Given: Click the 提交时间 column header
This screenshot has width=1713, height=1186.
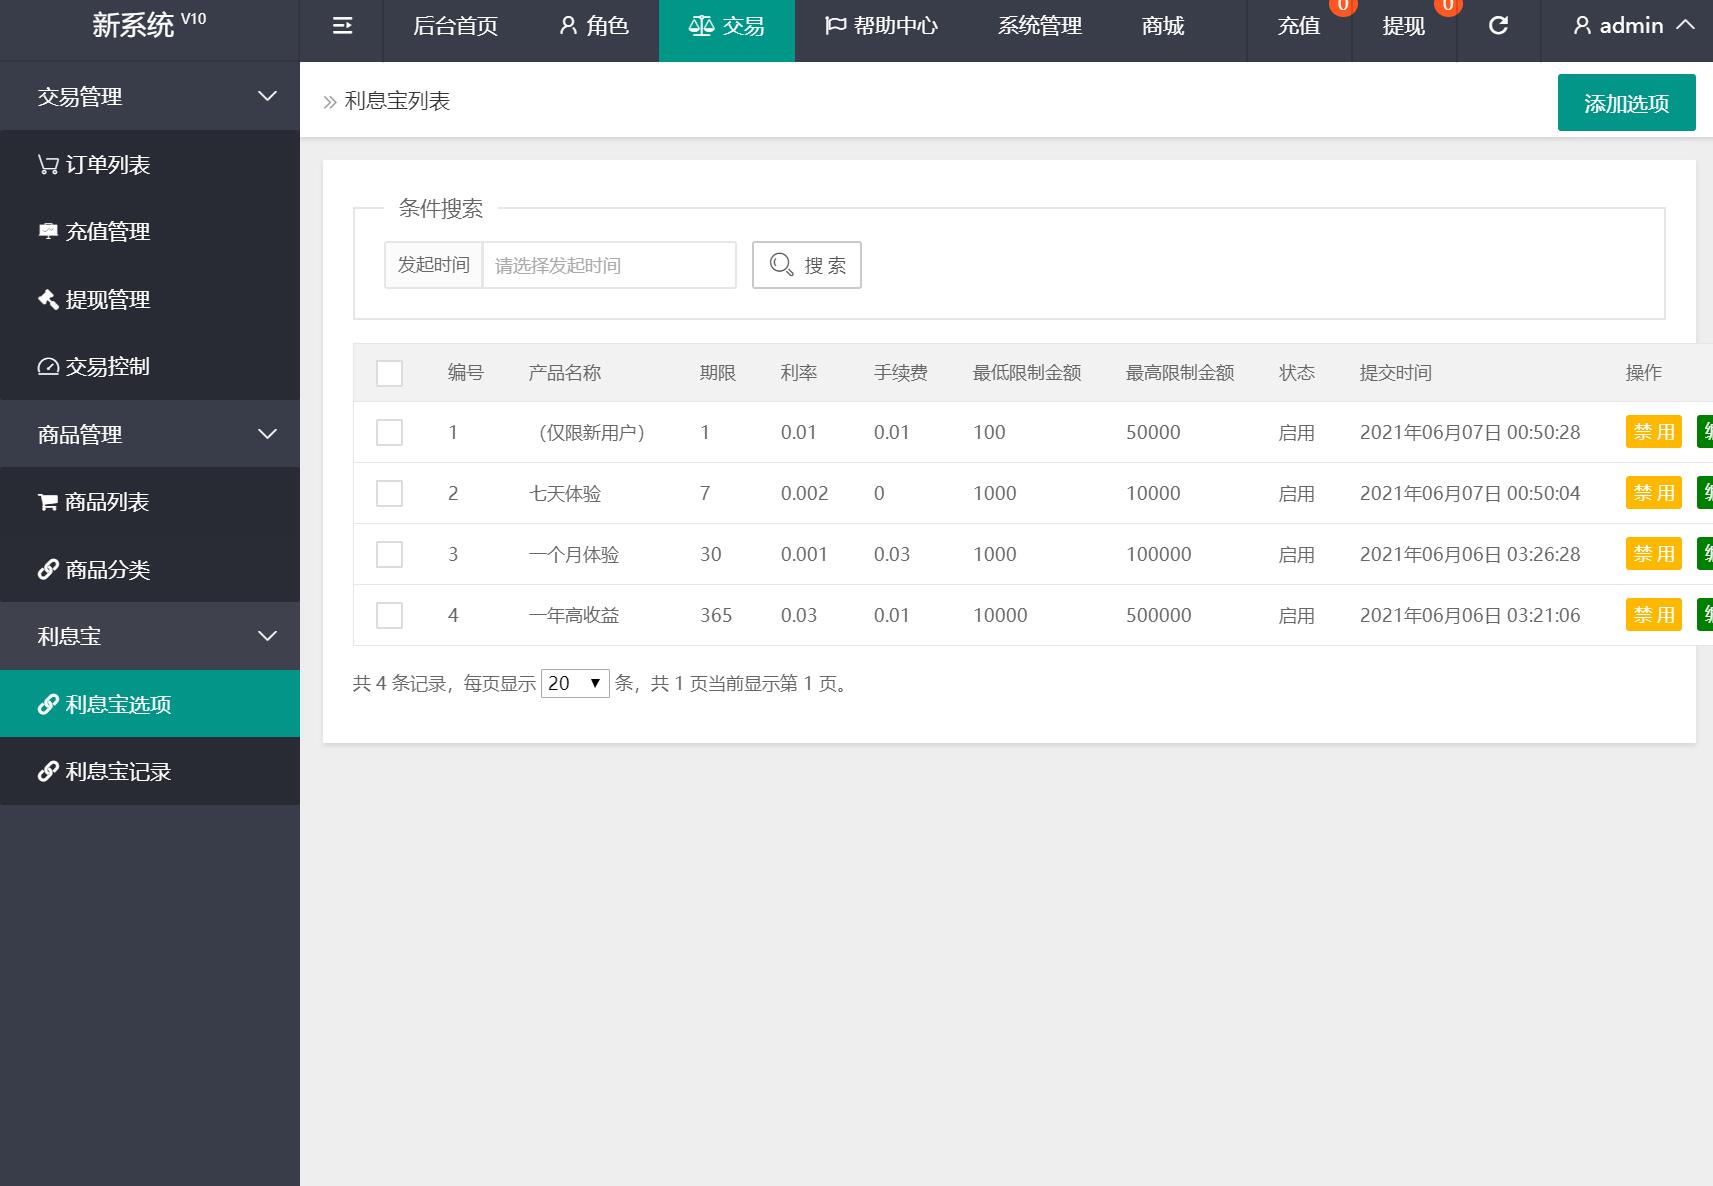Looking at the screenshot, I should point(1396,373).
